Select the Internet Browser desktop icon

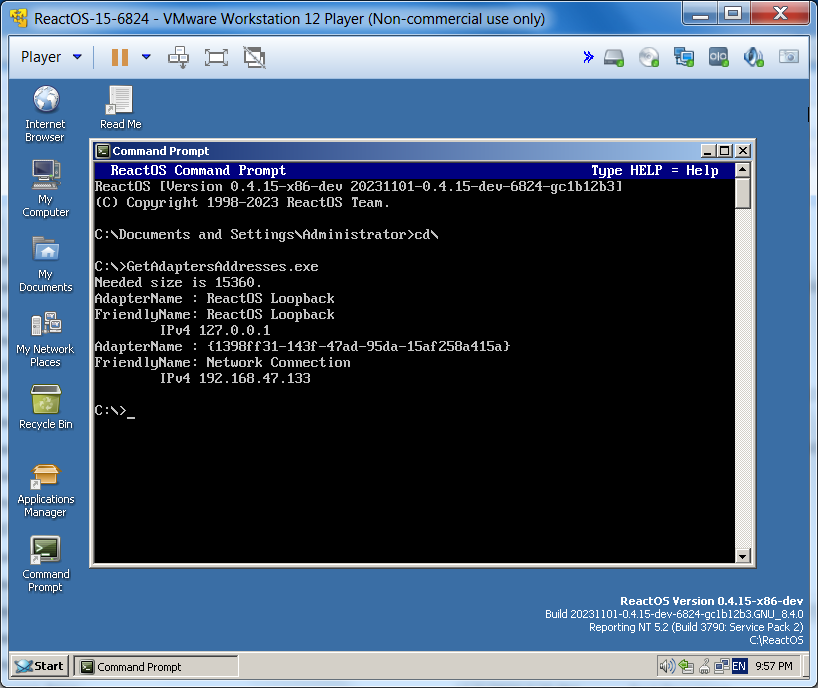coord(46,114)
